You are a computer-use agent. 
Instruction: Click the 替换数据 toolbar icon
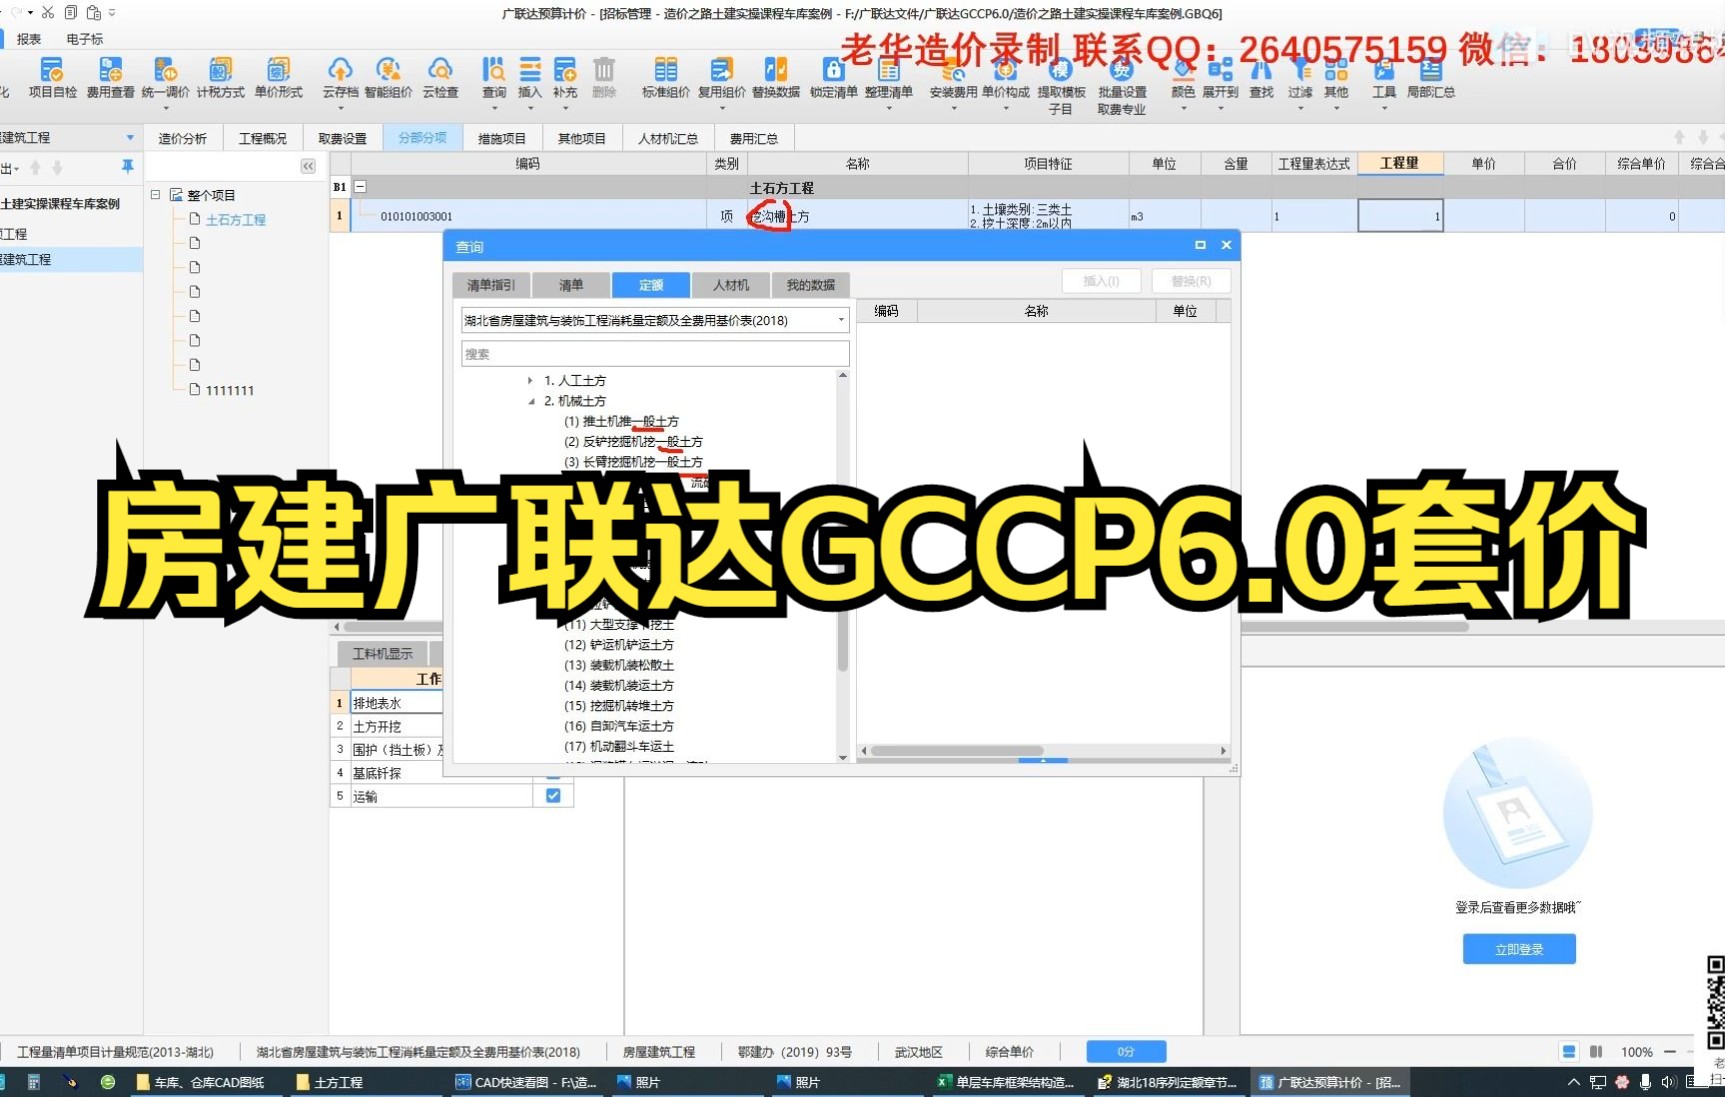(776, 78)
